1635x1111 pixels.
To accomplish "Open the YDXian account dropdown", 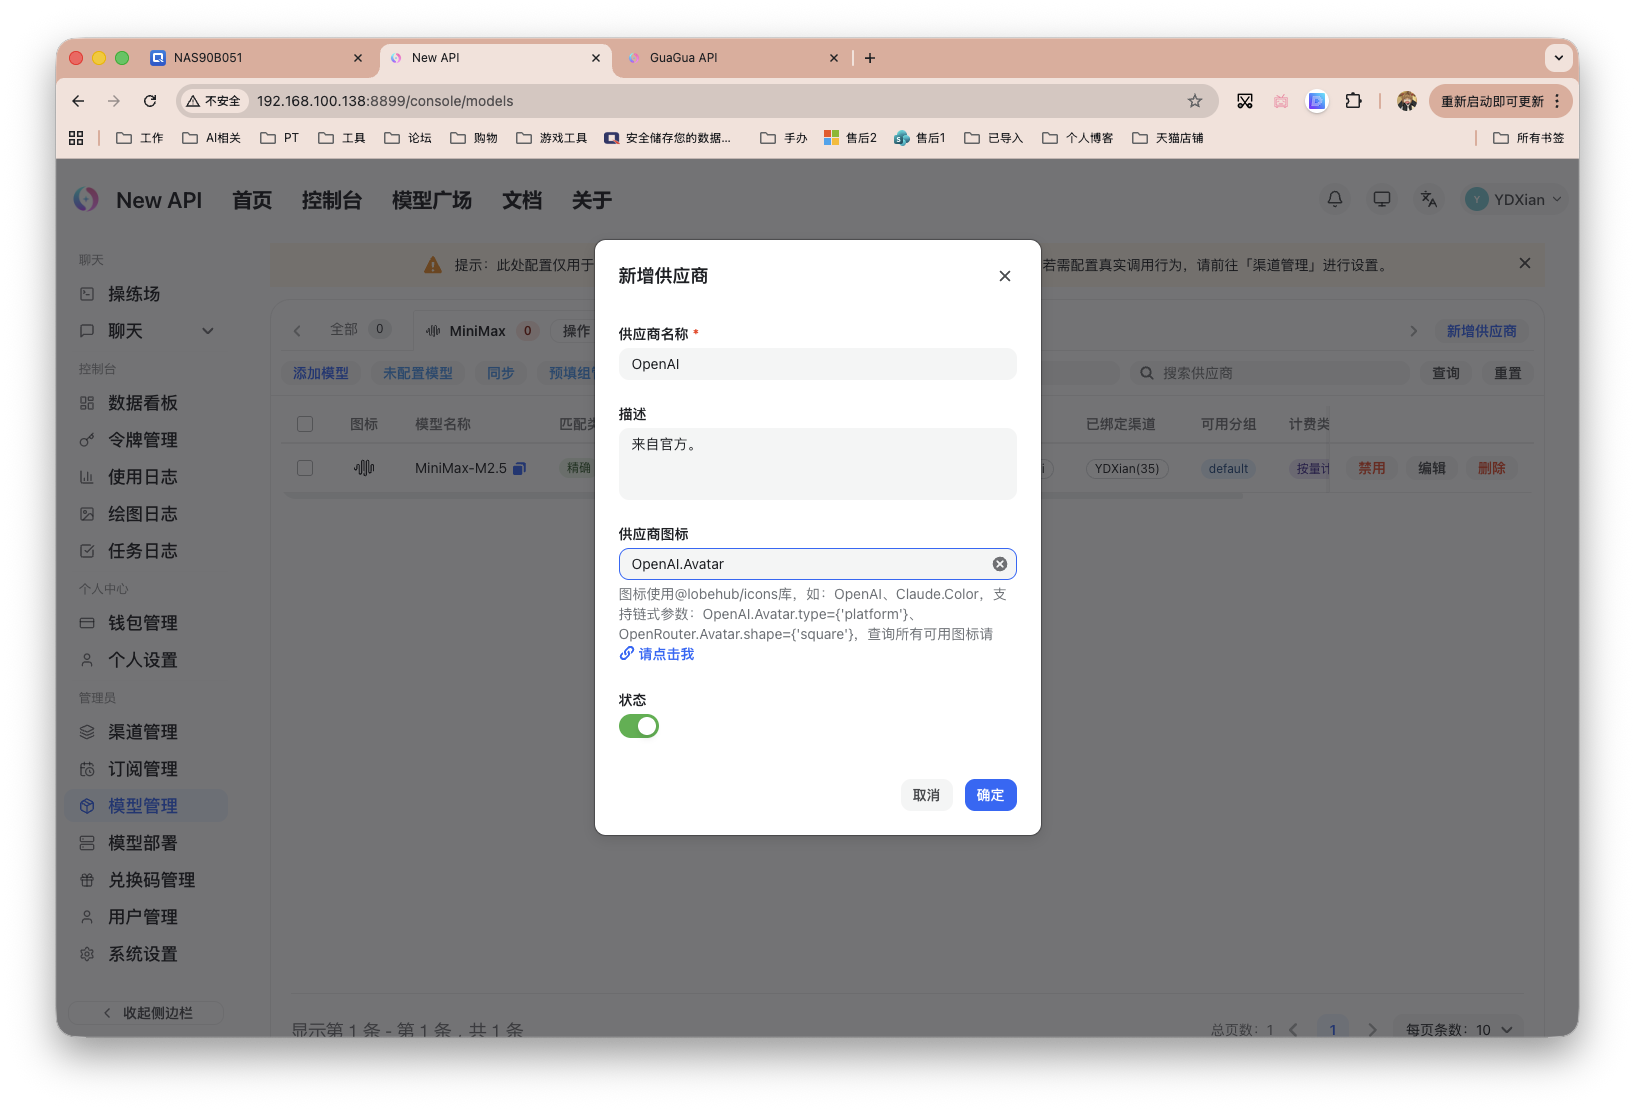I will (x=1514, y=199).
